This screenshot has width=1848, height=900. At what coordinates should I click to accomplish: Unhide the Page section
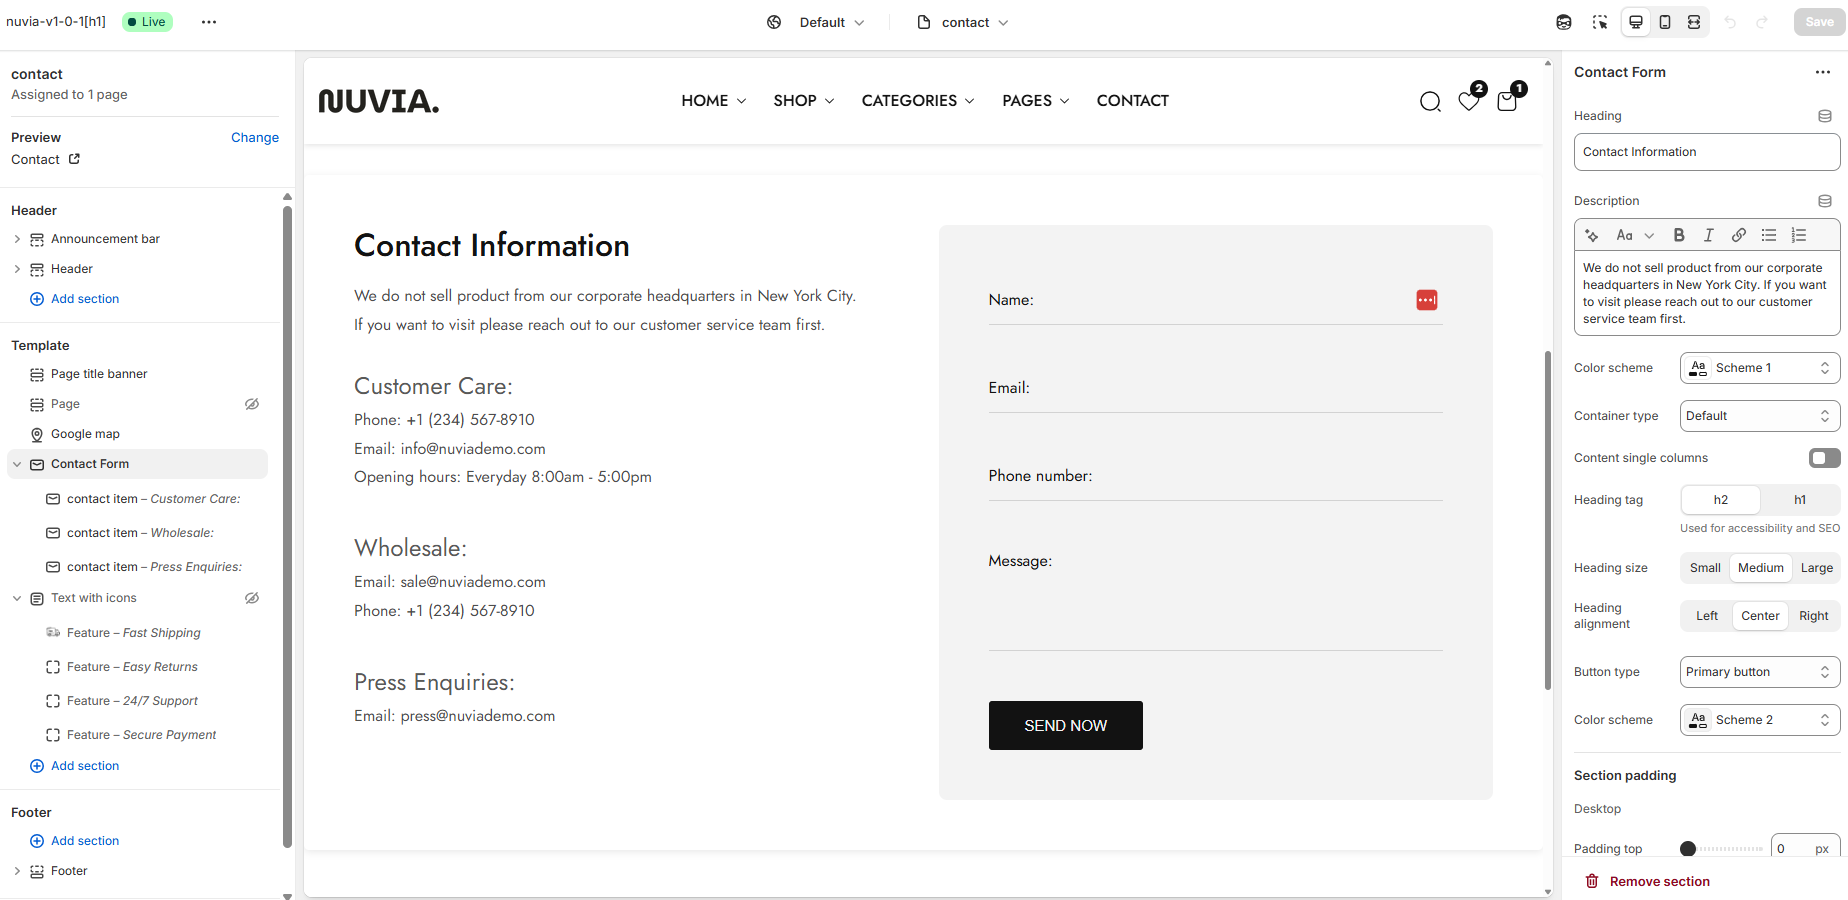point(252,404)
